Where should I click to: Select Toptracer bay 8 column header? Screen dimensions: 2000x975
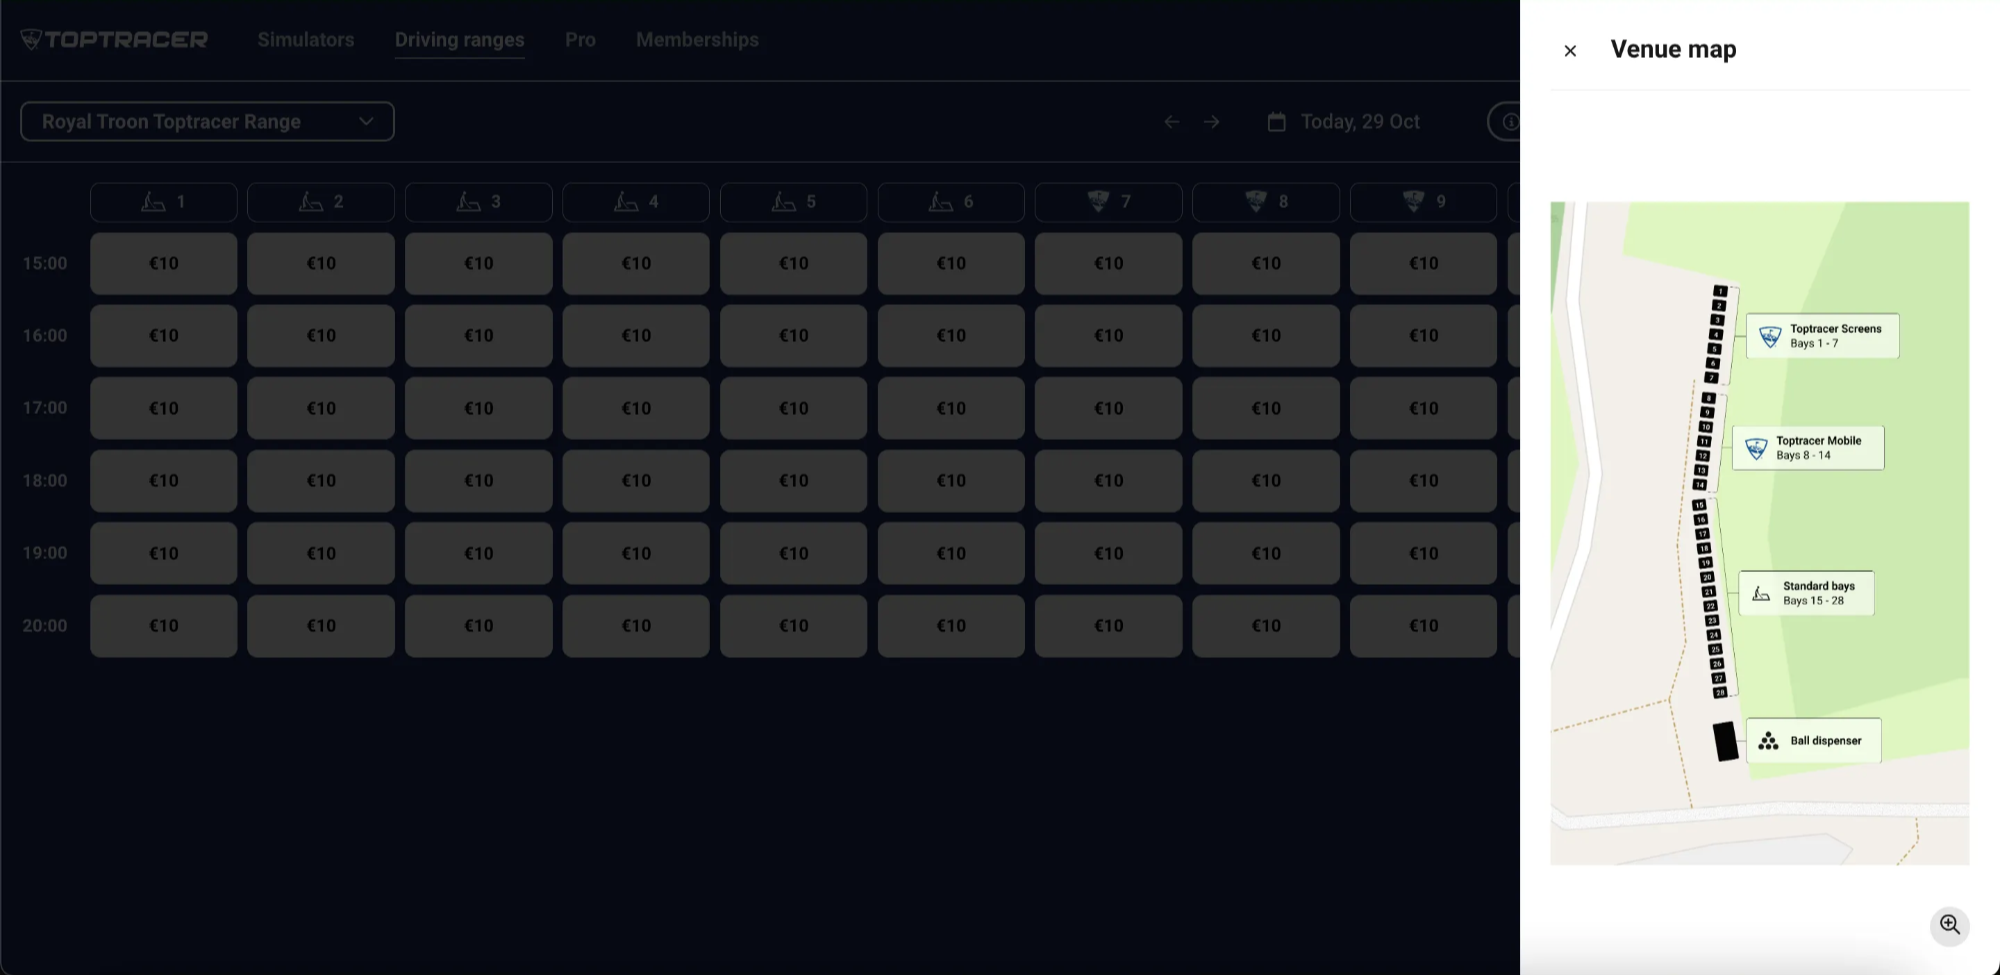pyautogui.click(x=1266, y=202)
